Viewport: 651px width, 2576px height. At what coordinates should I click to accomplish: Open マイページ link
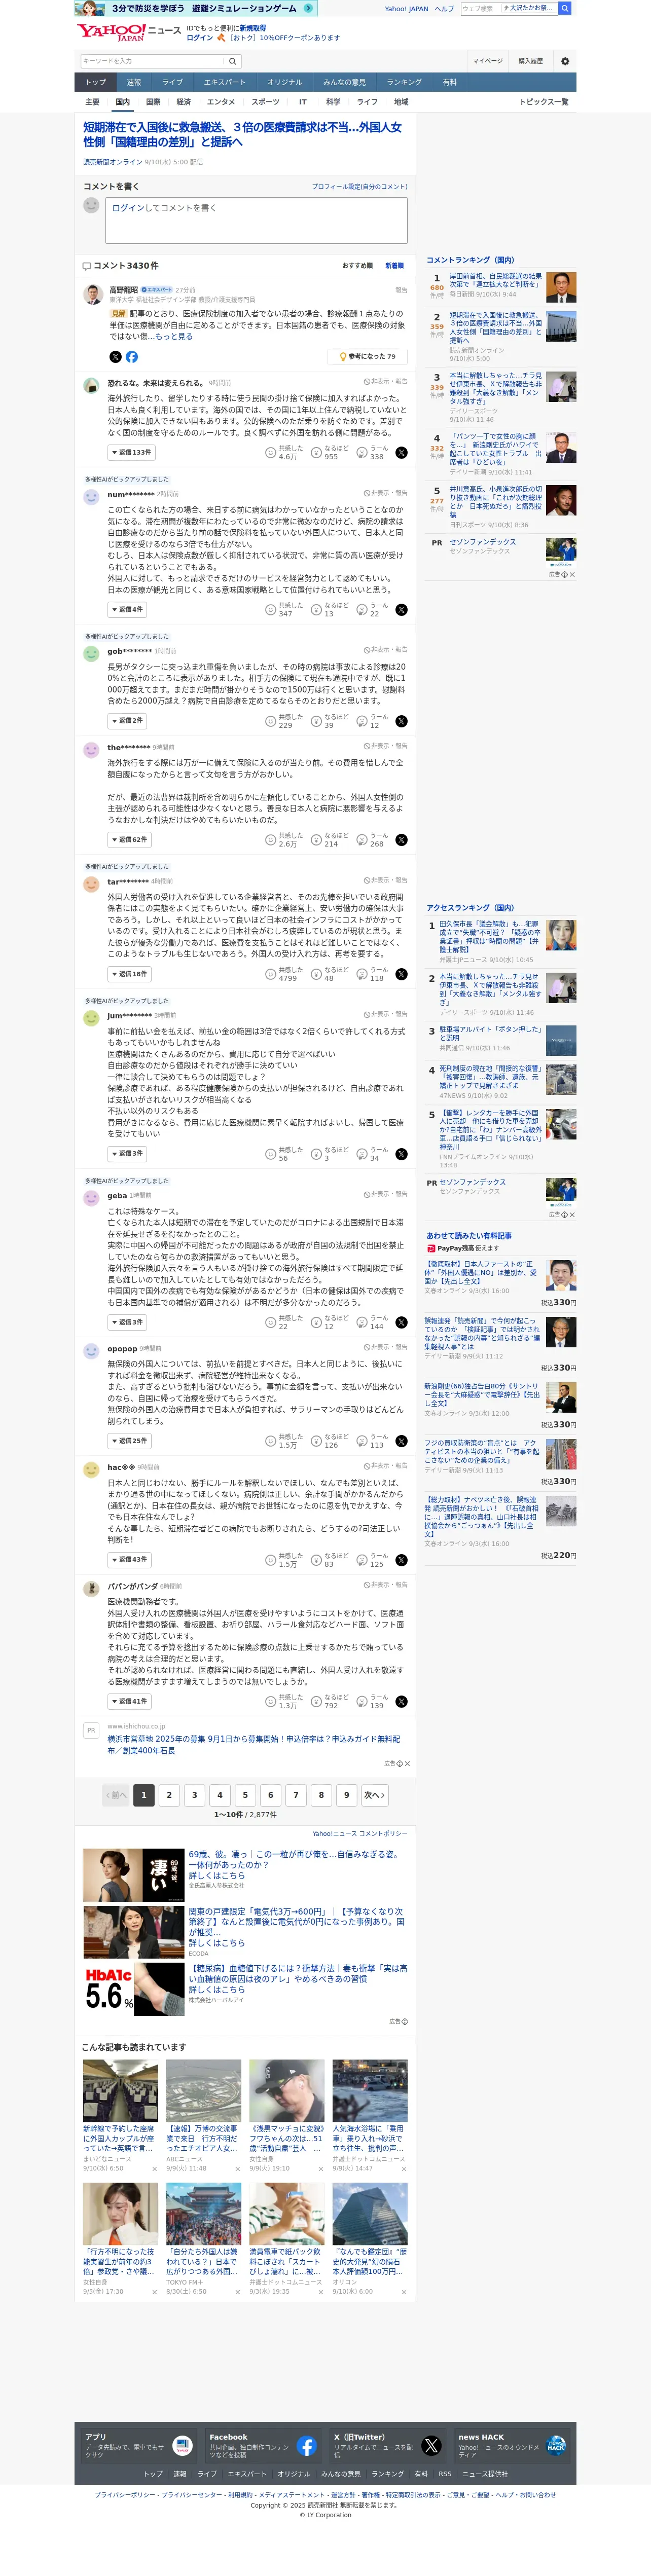pos(487,61)
